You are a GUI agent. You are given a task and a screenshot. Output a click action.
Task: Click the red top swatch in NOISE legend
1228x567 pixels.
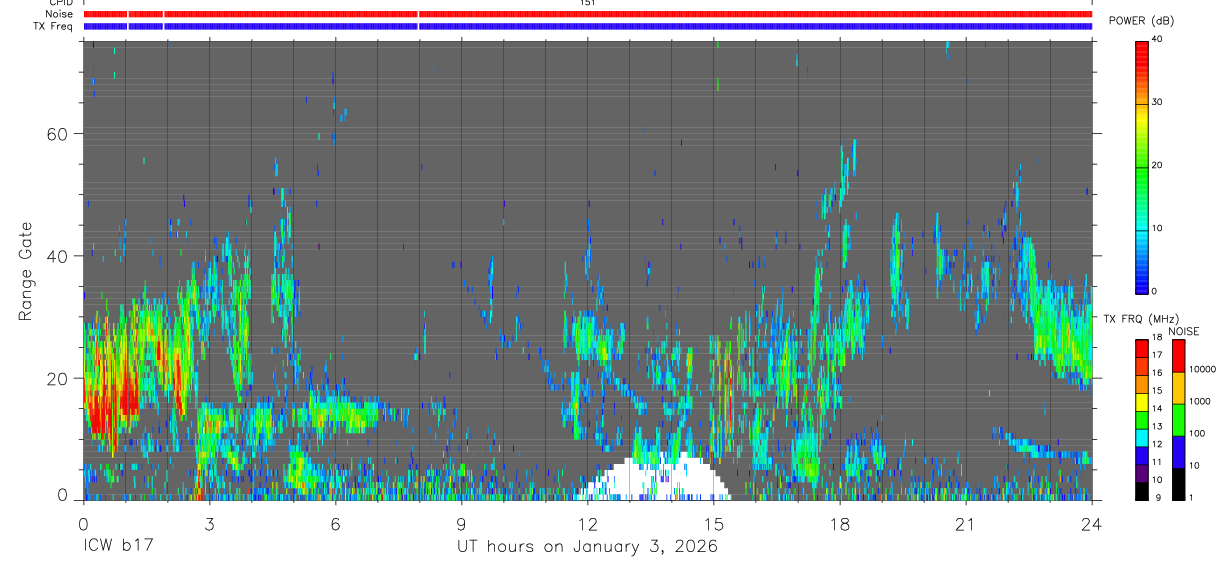(1178, 356)
